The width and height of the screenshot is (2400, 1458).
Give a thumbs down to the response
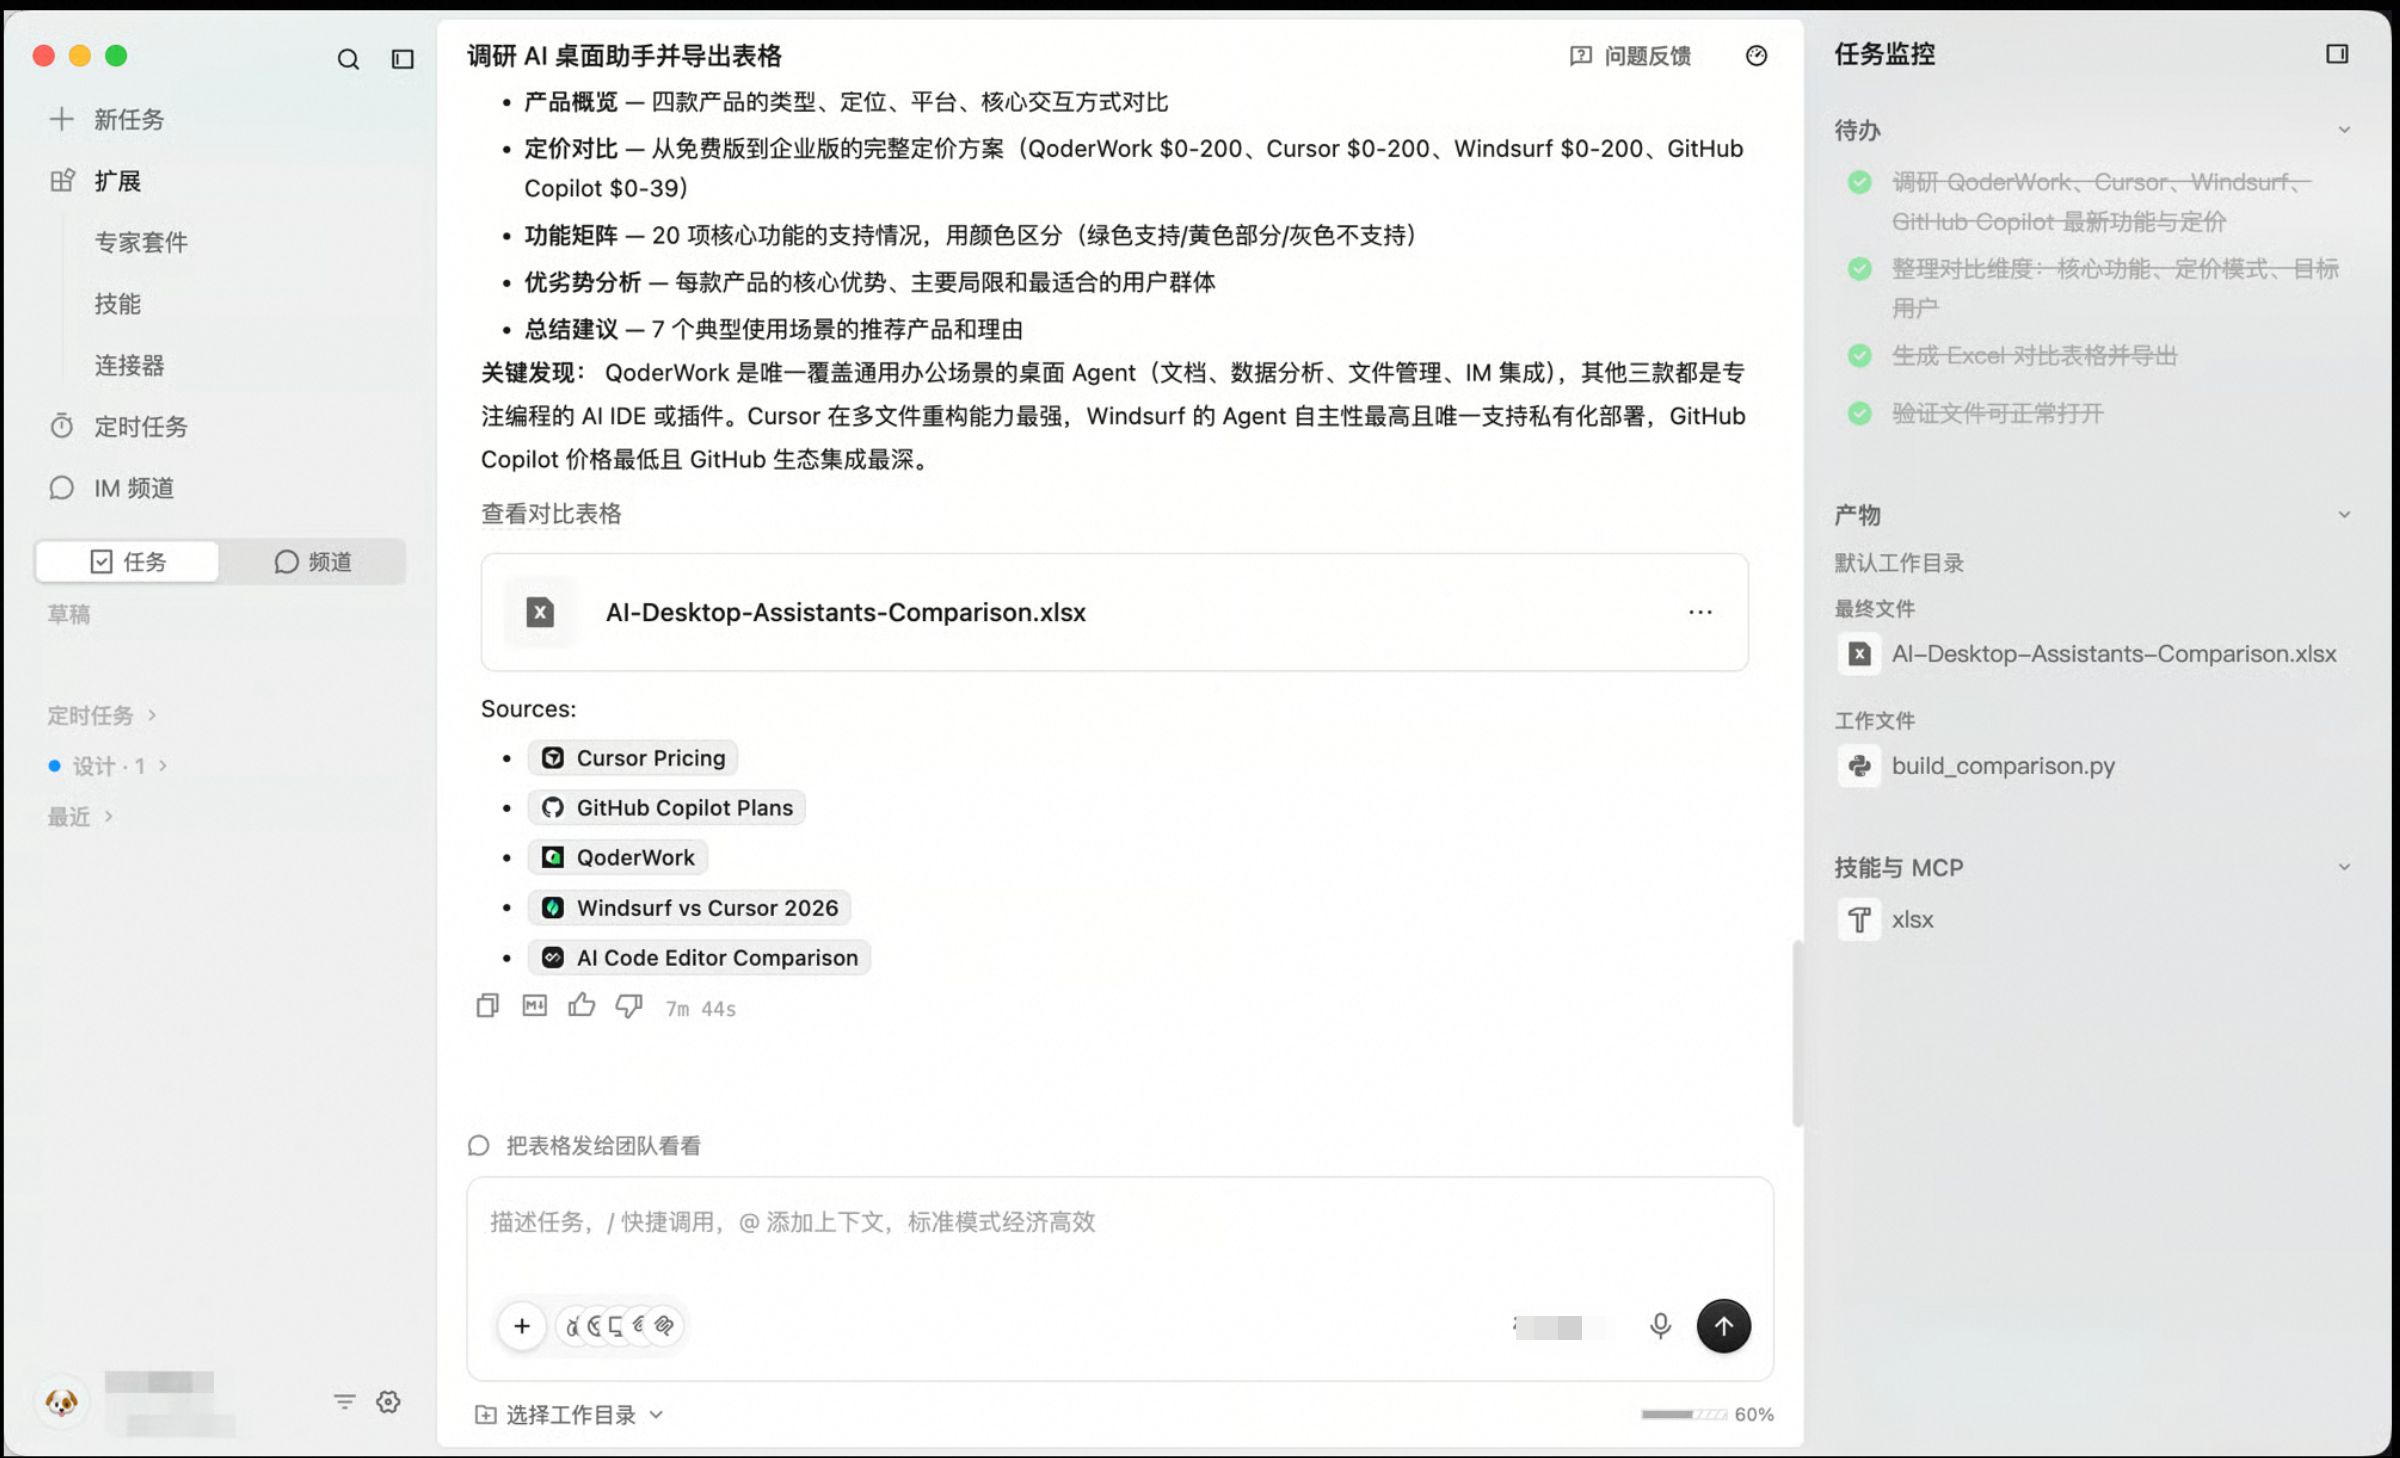coord(629,1006)
